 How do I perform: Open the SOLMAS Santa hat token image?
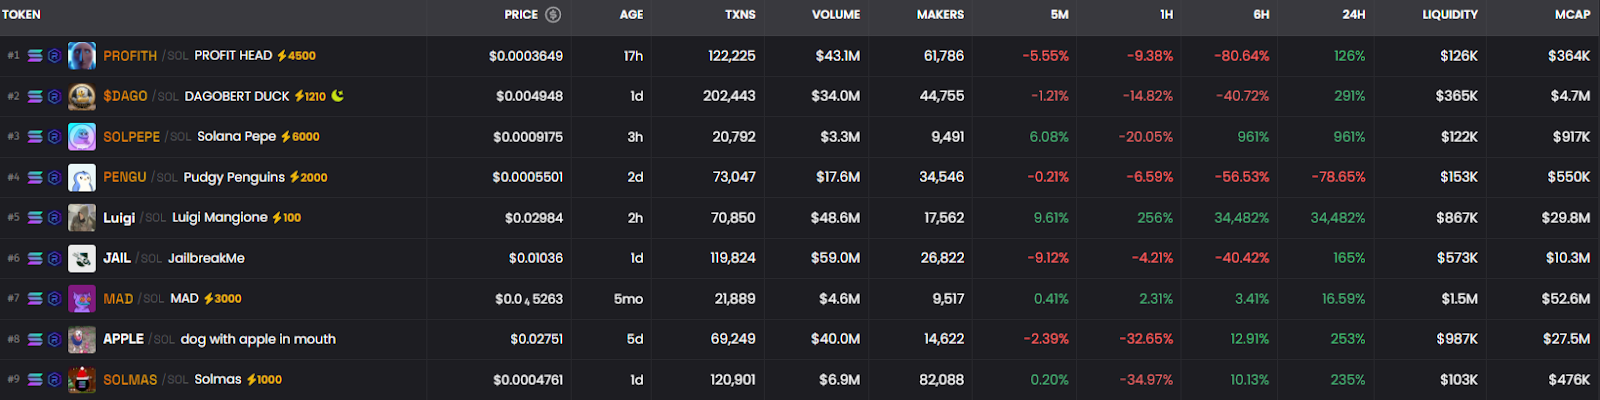click(x=82, y=380)
